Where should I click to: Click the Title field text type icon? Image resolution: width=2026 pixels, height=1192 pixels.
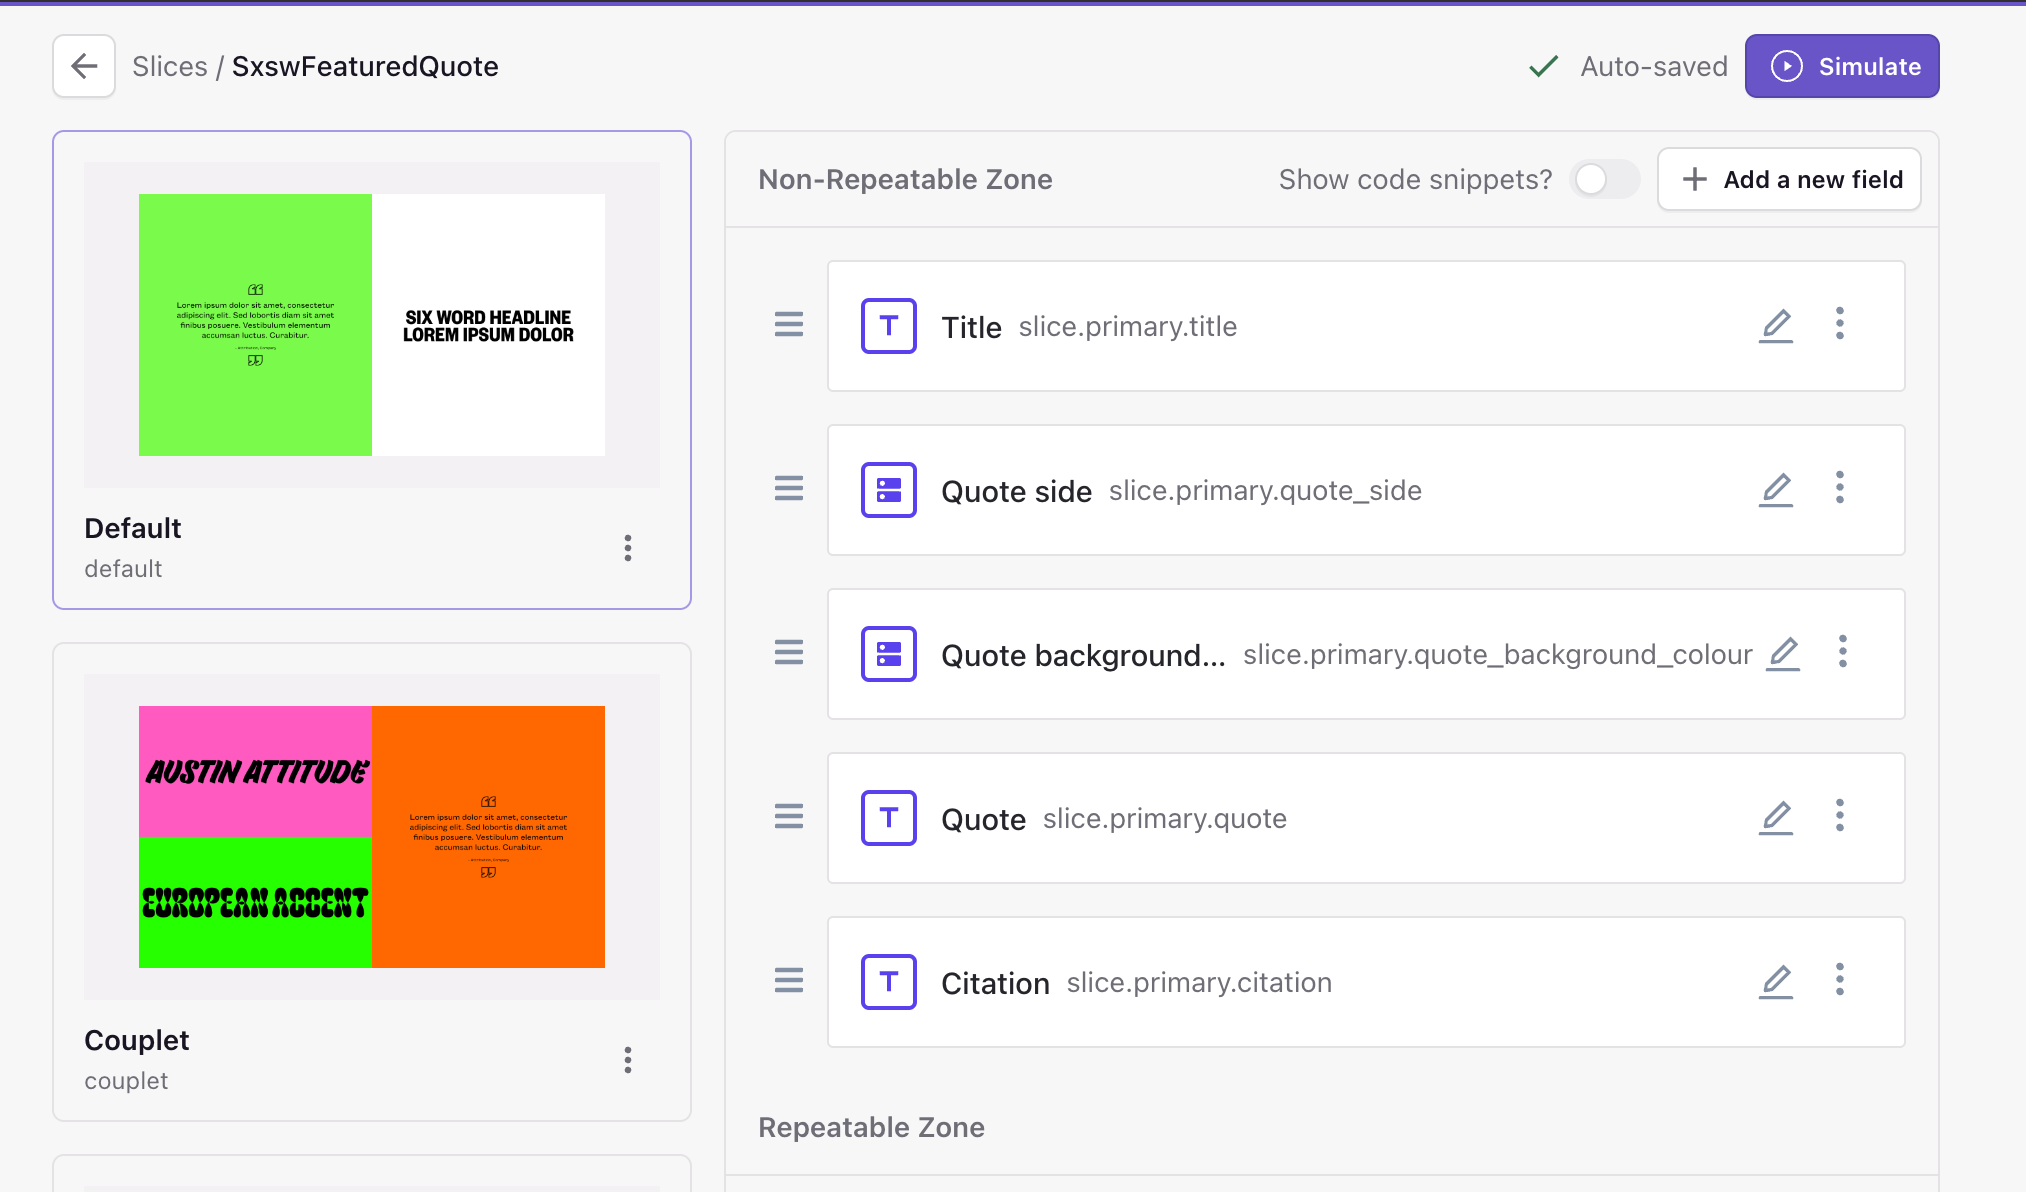pyautogui.click(x=889, y=326)
